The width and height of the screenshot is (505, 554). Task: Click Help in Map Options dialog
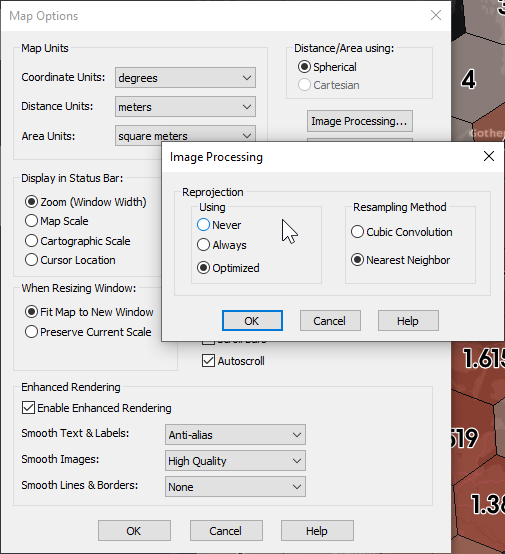click(317, 531)
